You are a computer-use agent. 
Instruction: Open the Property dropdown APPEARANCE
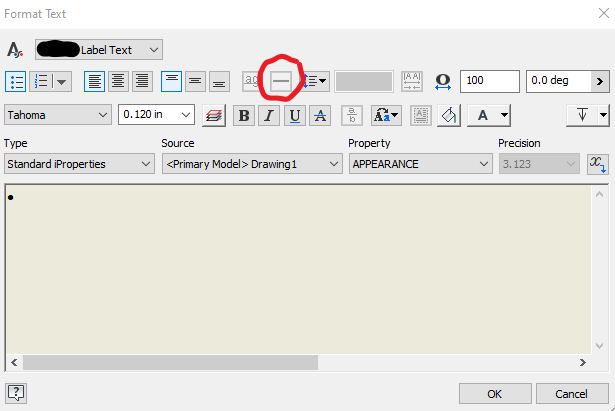tap(421, 164)
